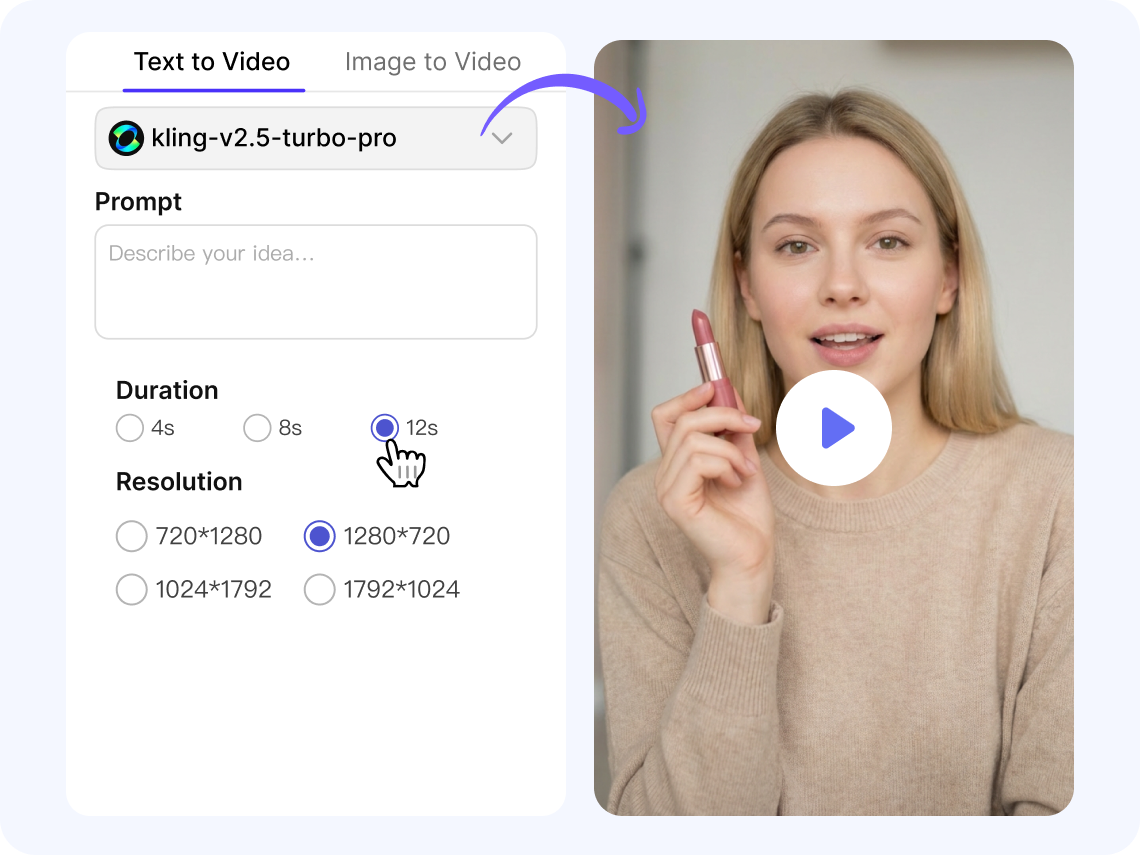Open the kling-v2.5-turbo-pro model selector
Viewport: 1140px width, 855px height.
(x=315, y=138)
